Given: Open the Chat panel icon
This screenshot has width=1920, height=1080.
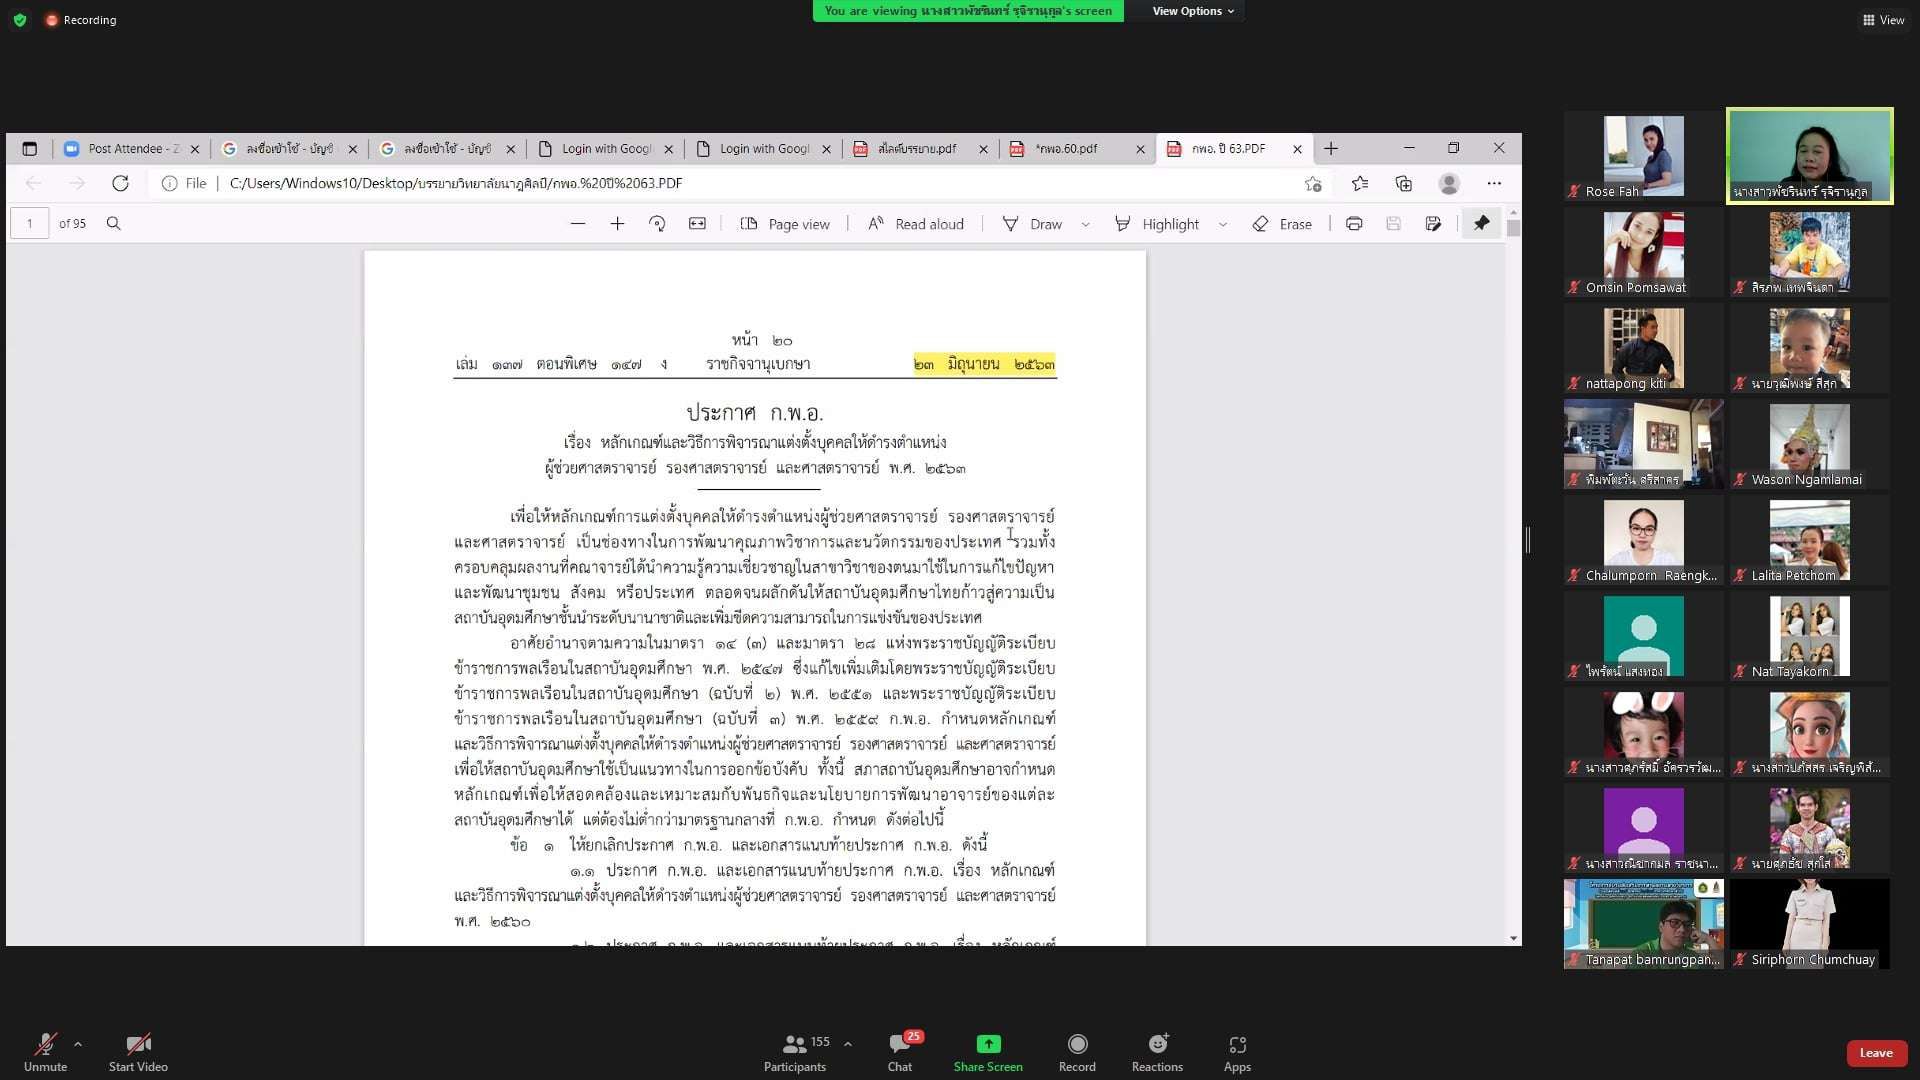Looking at the screenshot, I should (898, 1044).
